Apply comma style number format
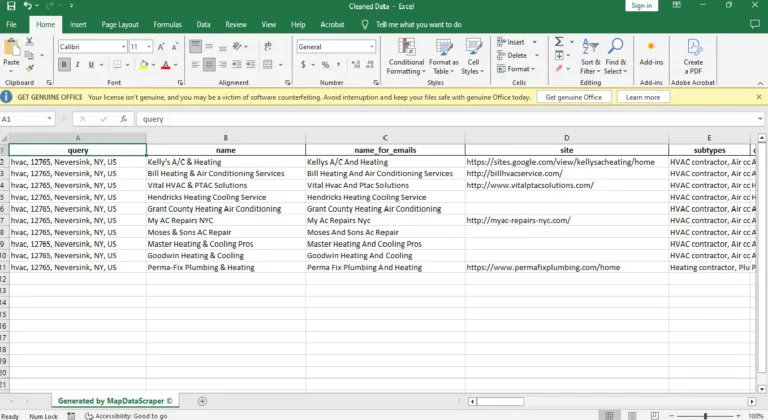The width and height of the screenshot is (768, 420). click(338, 64)
